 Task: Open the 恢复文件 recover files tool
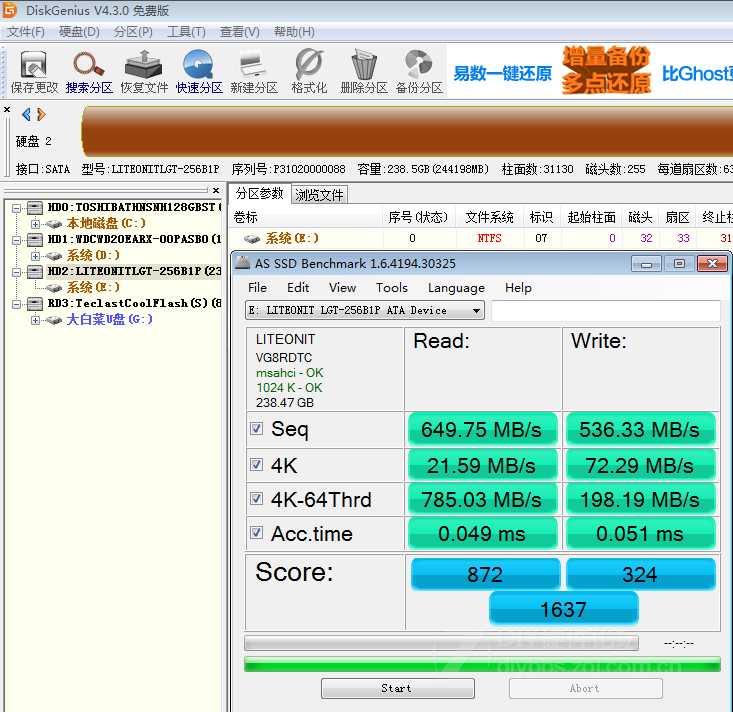(144, 70)
